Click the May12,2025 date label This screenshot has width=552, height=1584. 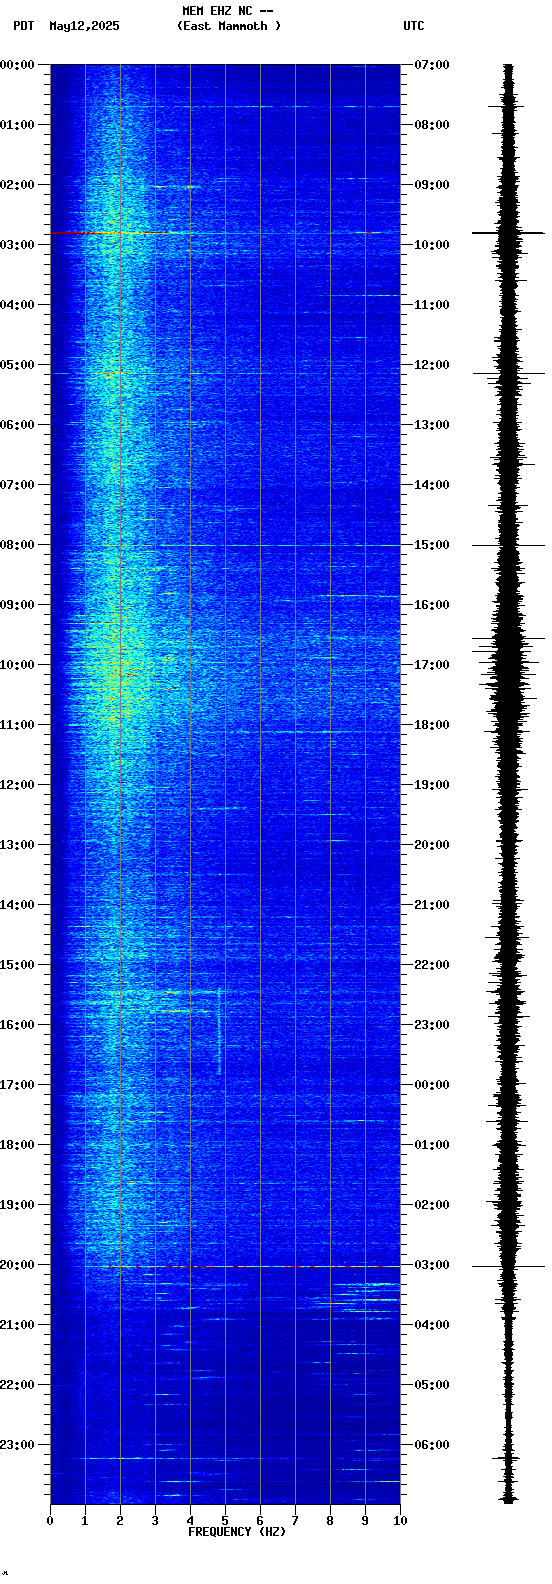[x=84, y=26]
